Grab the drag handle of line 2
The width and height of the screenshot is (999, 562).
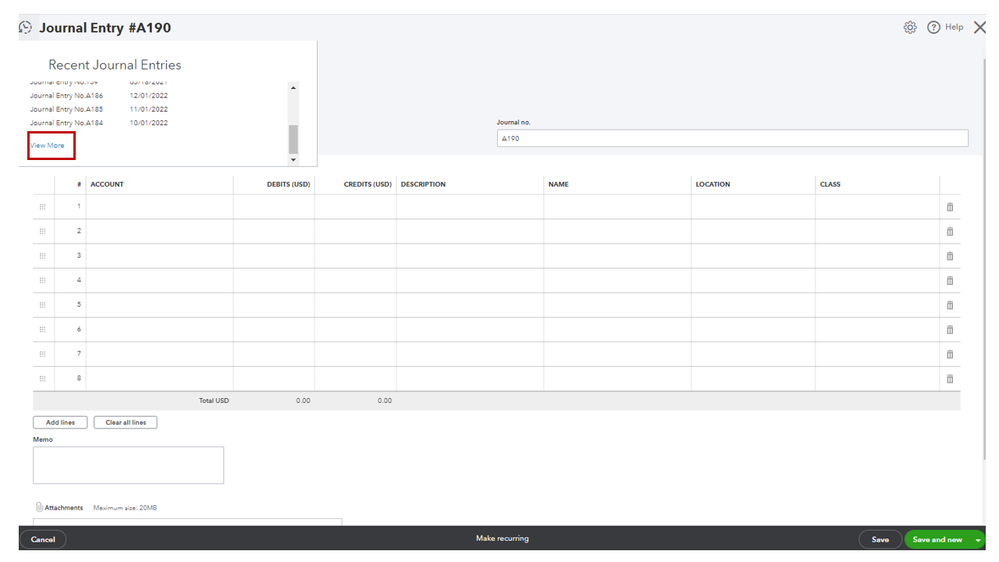pos(43,231)
